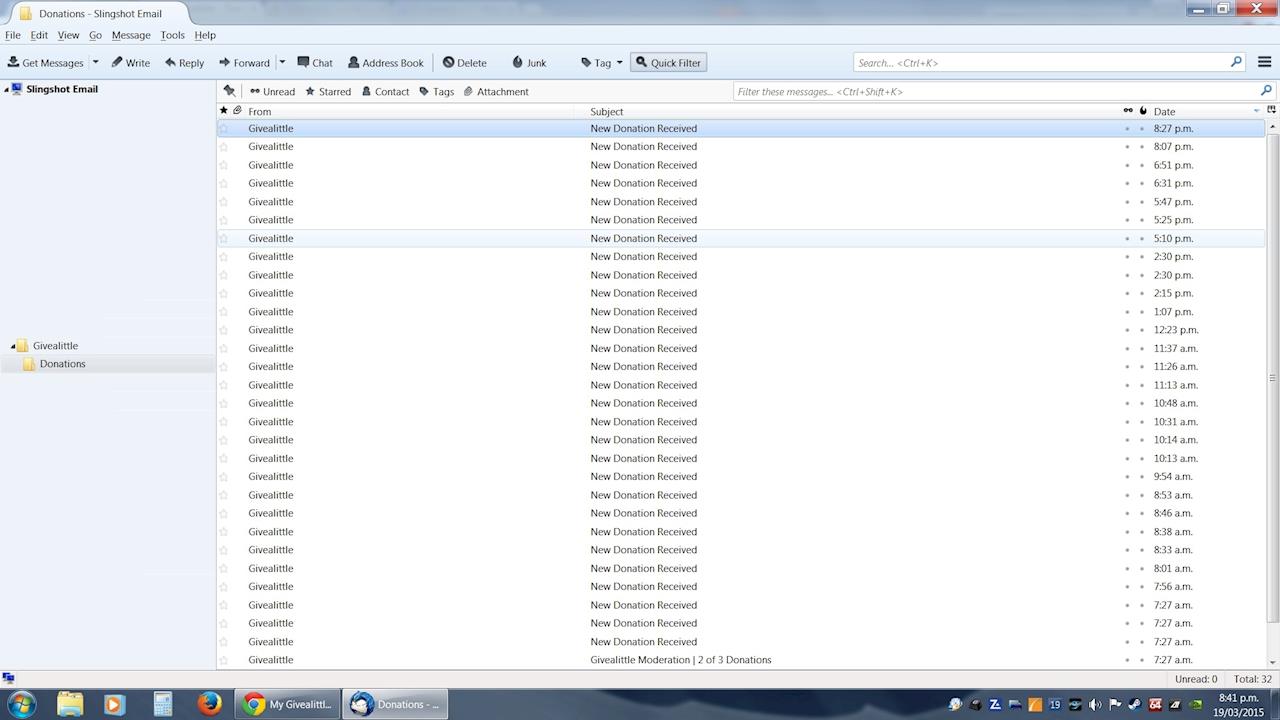Switch to Chrome in the taskbar
The height and width of the screenshot is (720, 1280).
[x=287, y=704]
